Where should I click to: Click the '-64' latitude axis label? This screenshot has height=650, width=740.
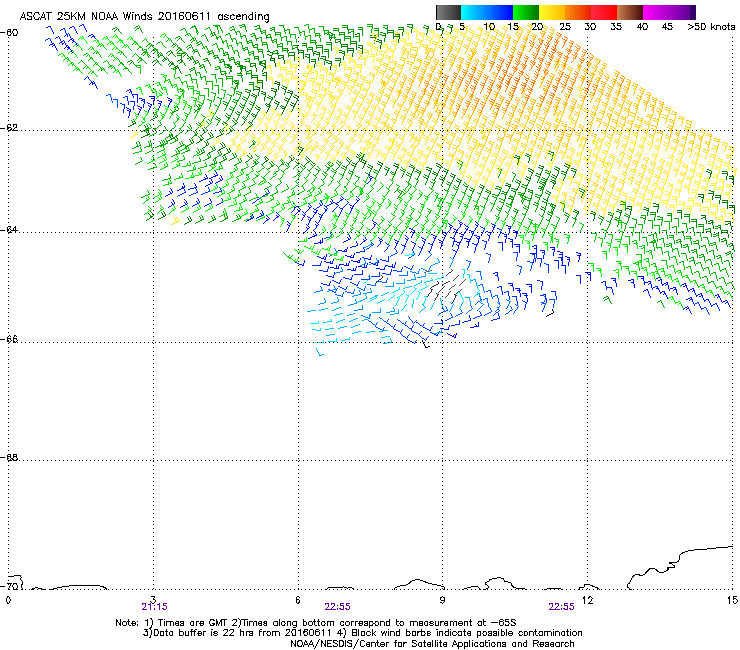pyautogui.click(x=9, y=230)
